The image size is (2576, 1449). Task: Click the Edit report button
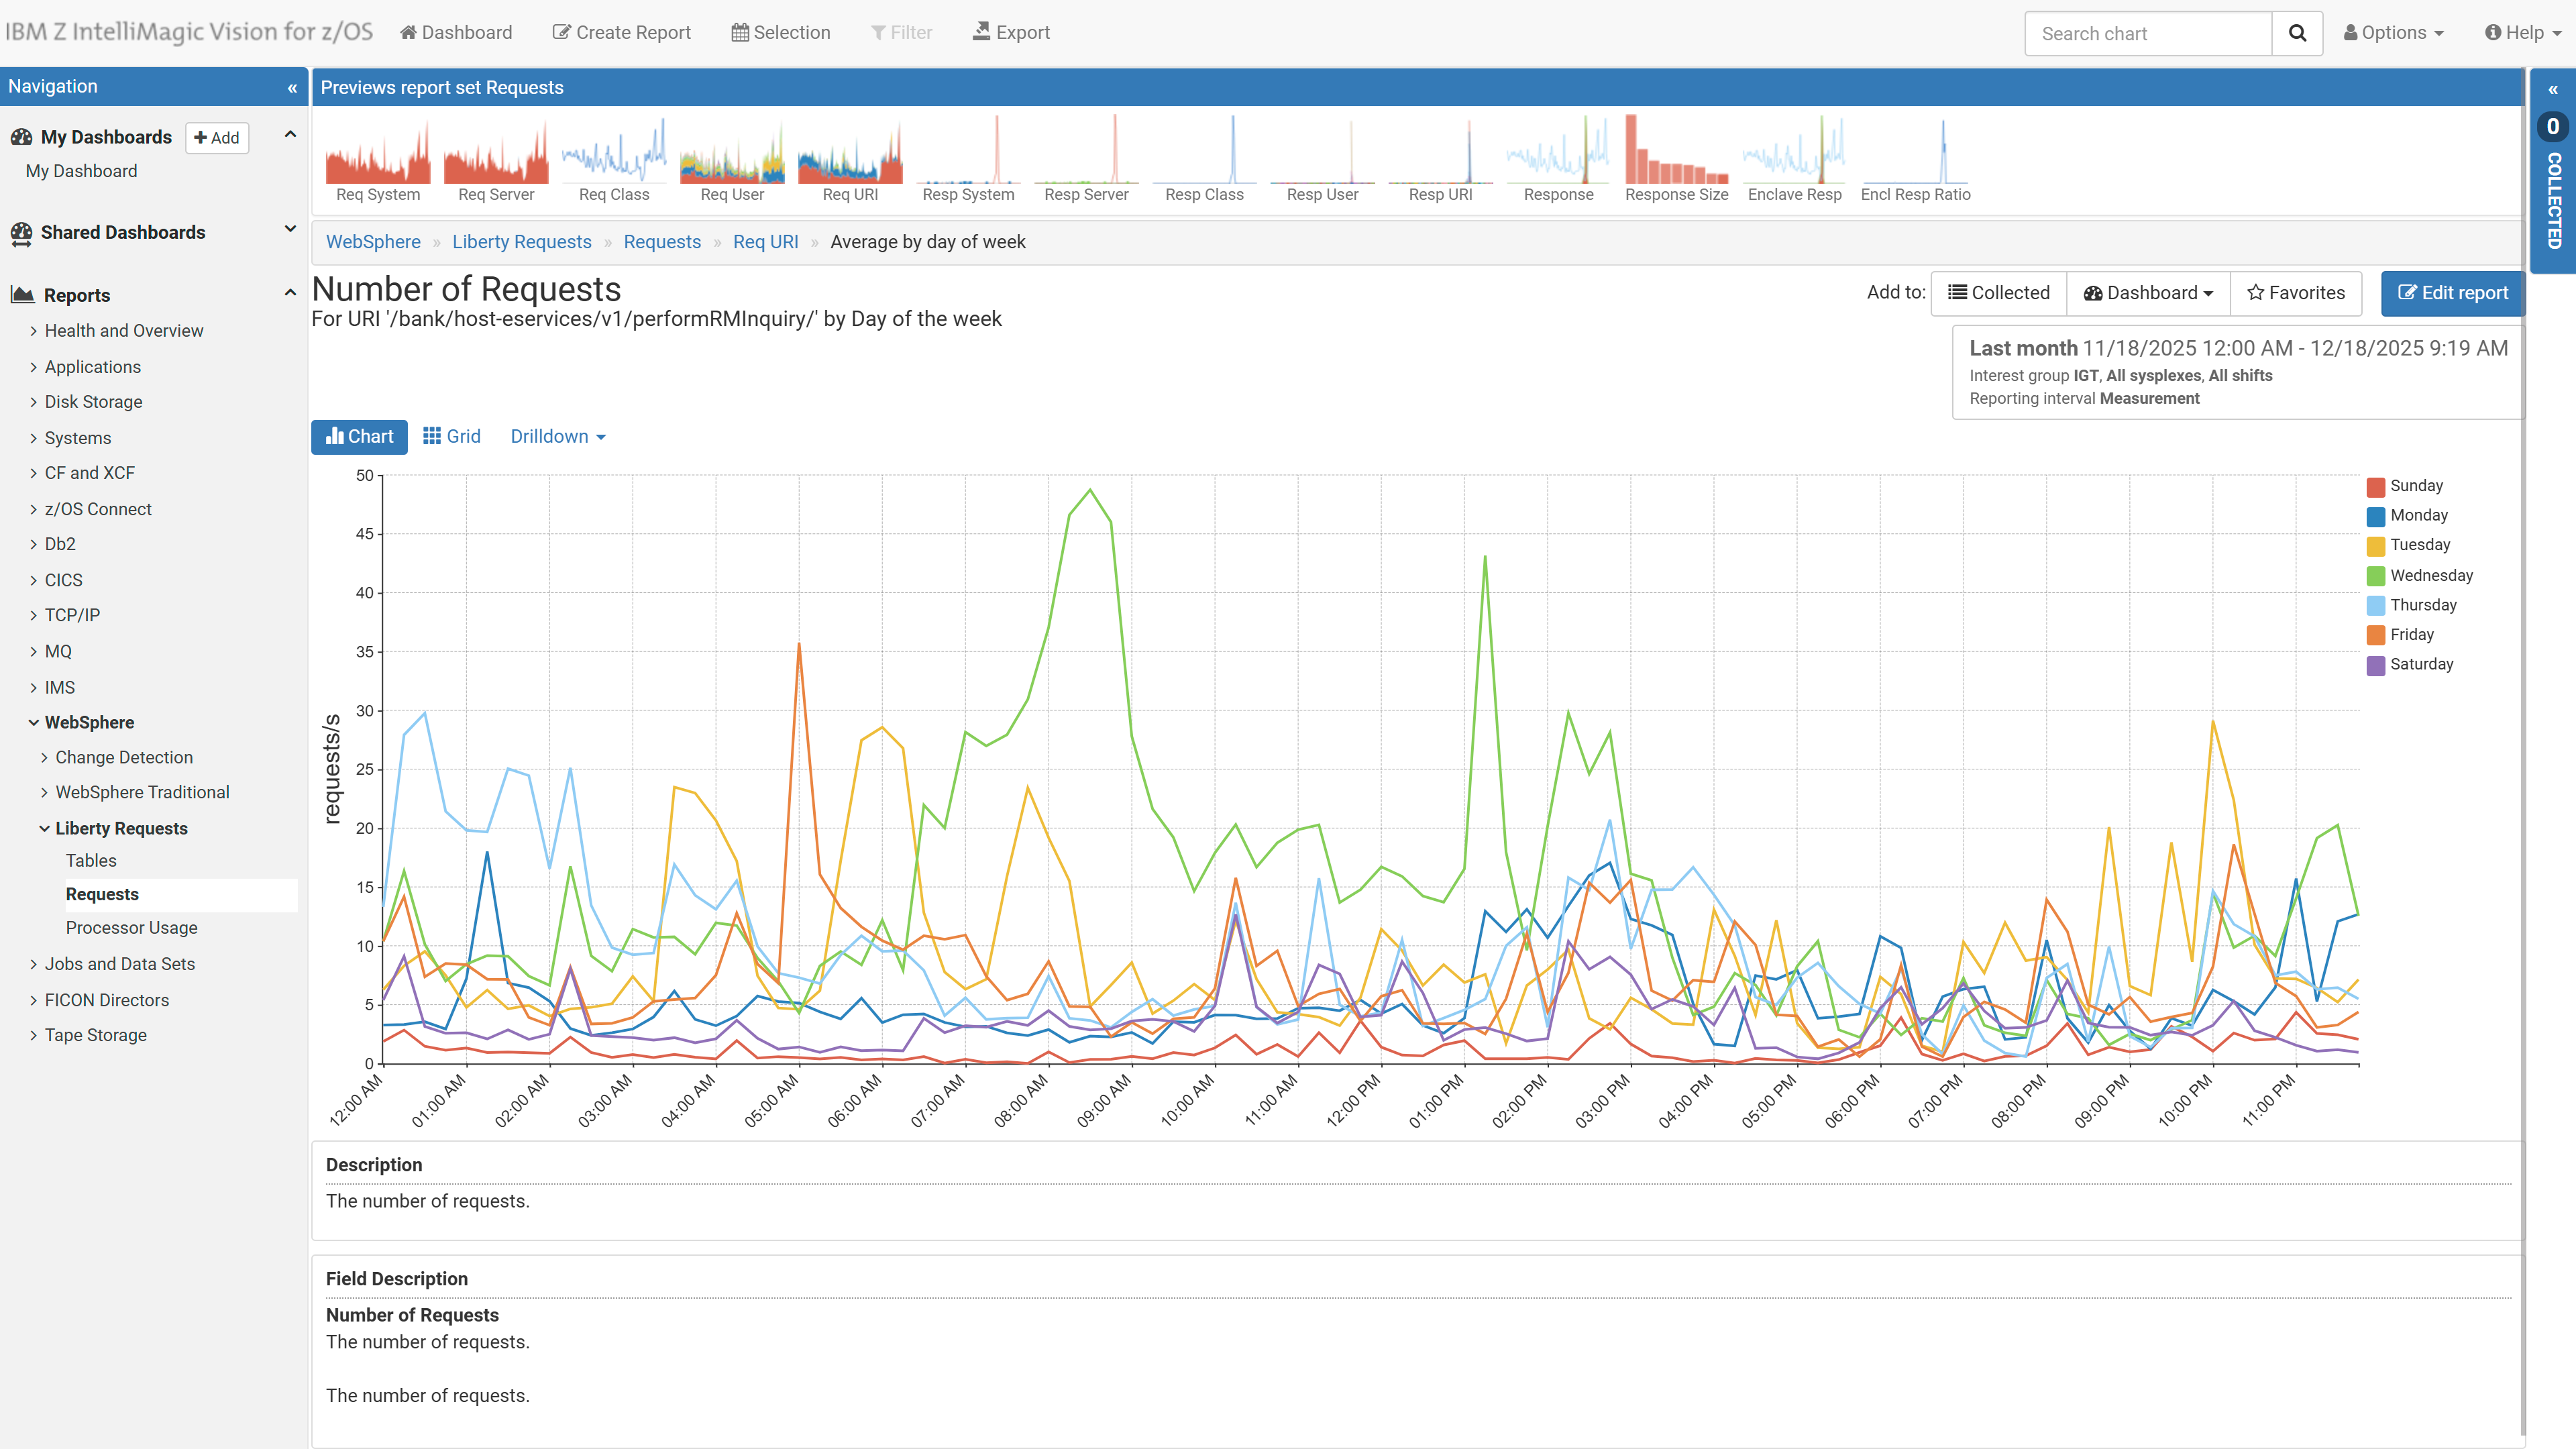click(2452, 293)
